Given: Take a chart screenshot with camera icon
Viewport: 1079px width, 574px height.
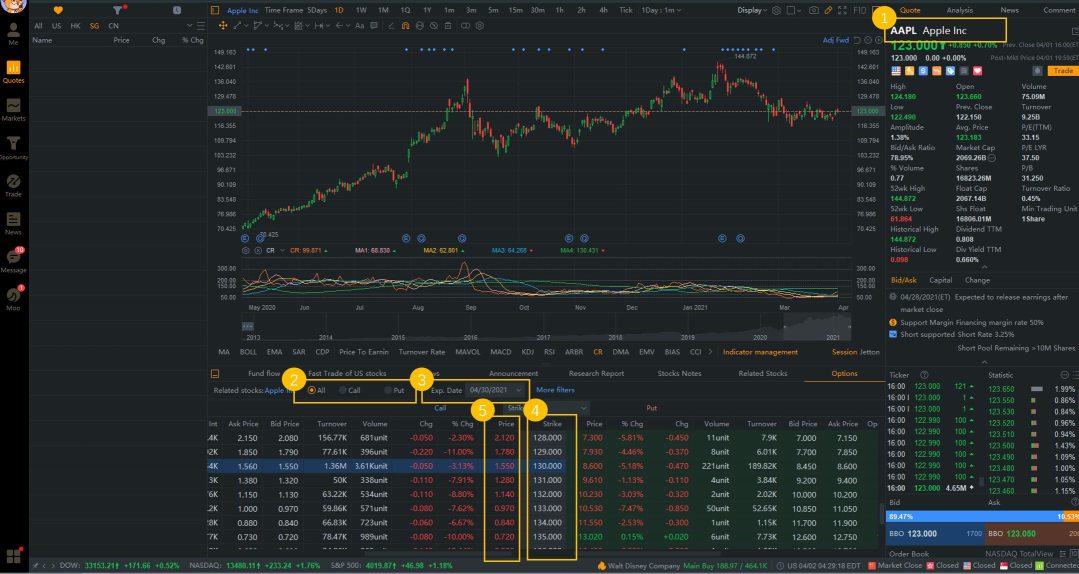Looking at the screenshot, I should (x=814, y=10).
